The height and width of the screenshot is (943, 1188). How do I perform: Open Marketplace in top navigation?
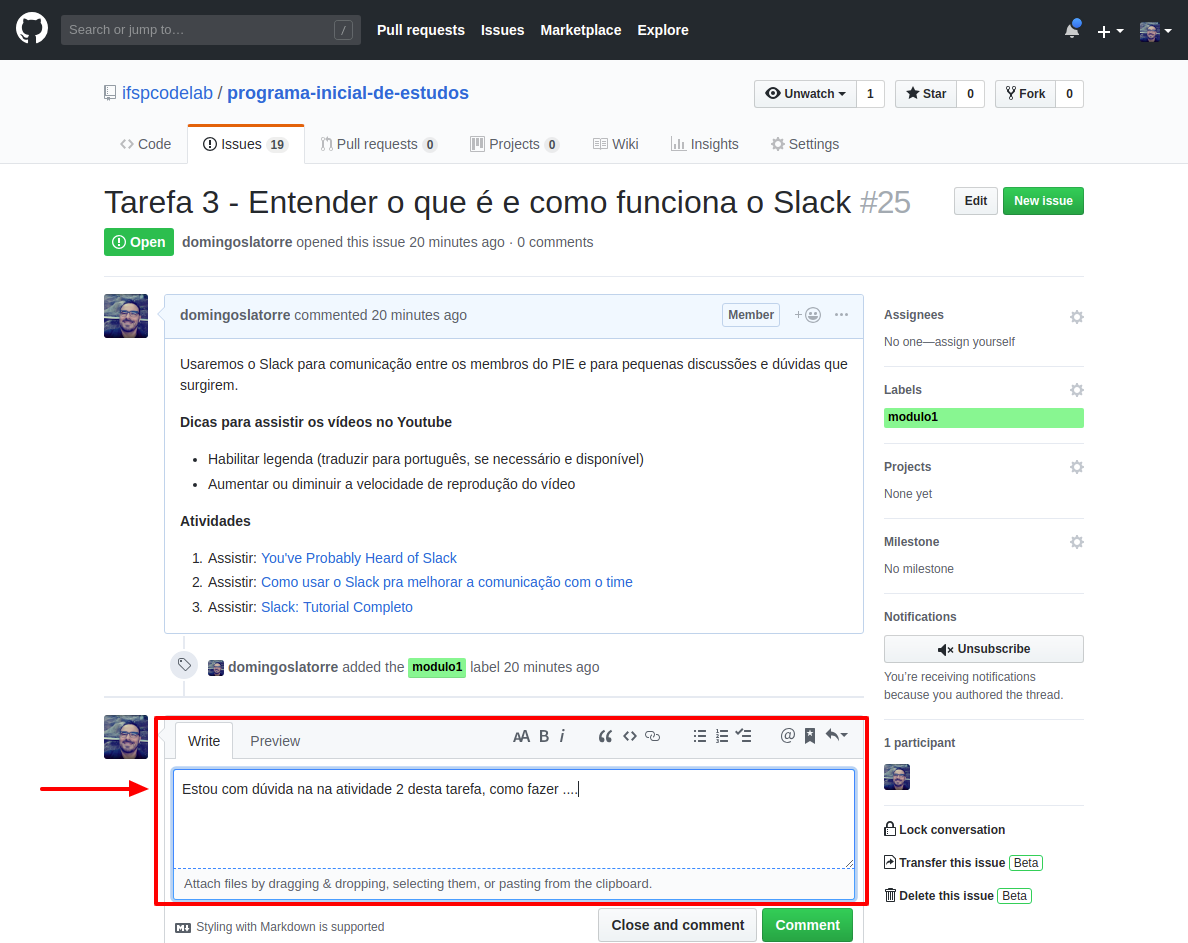click(x=580, y=30)
